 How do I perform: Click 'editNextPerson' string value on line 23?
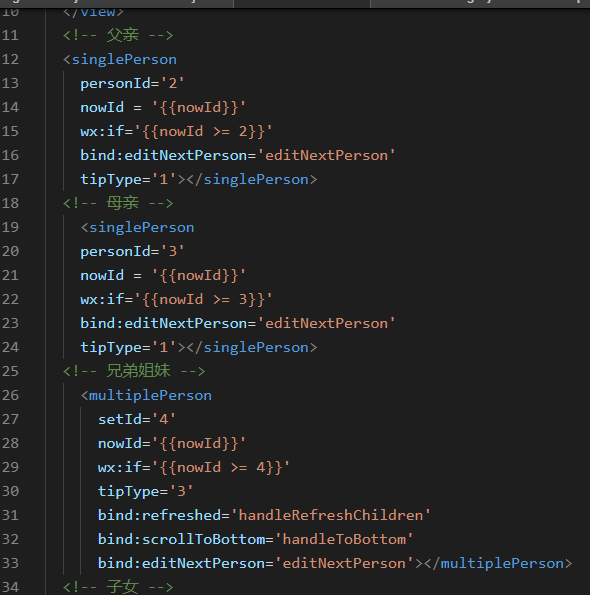[x=327, y=324]
